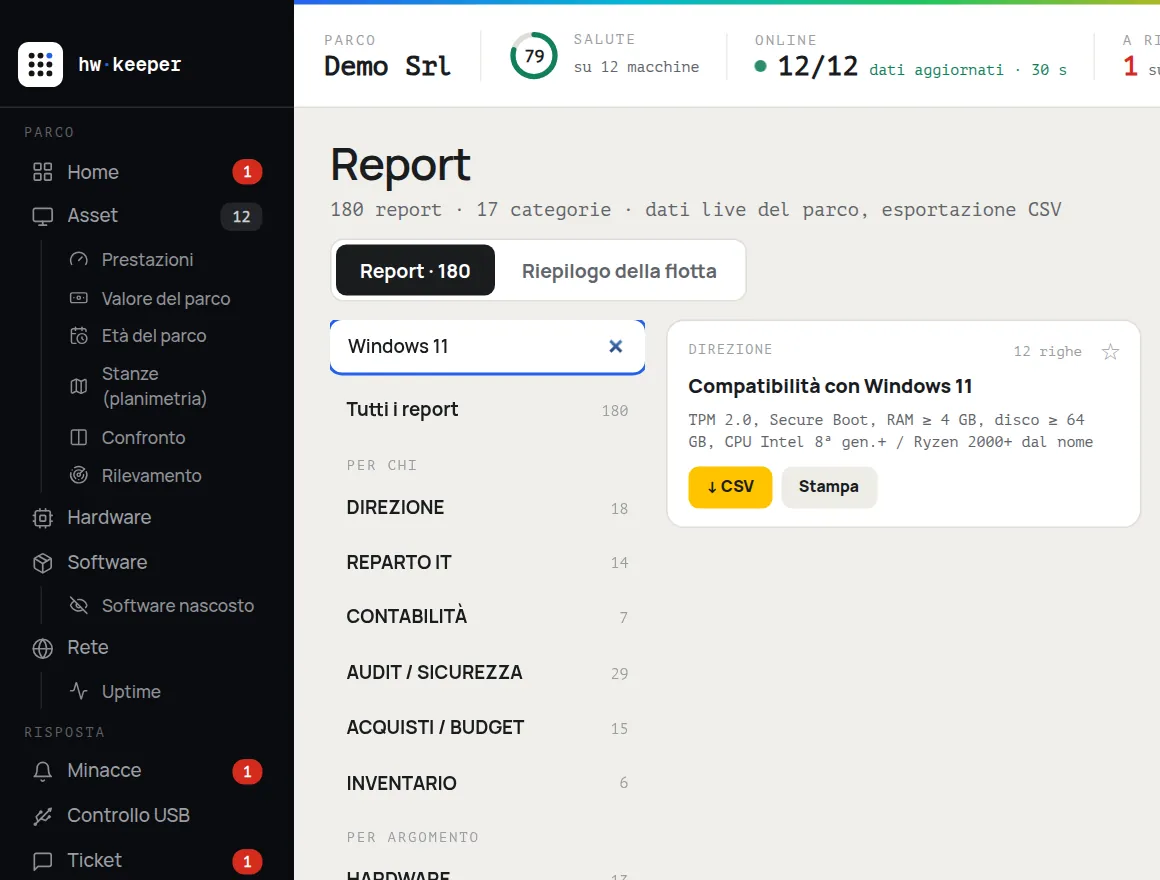Screen dimensions: 1160x880
Task: Filter reports by INVENTARIO
Action: coord(487,783)
